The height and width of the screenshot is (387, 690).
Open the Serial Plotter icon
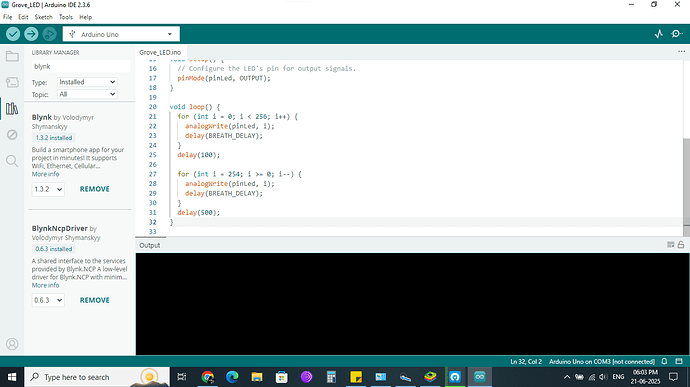tap(658, 34)
